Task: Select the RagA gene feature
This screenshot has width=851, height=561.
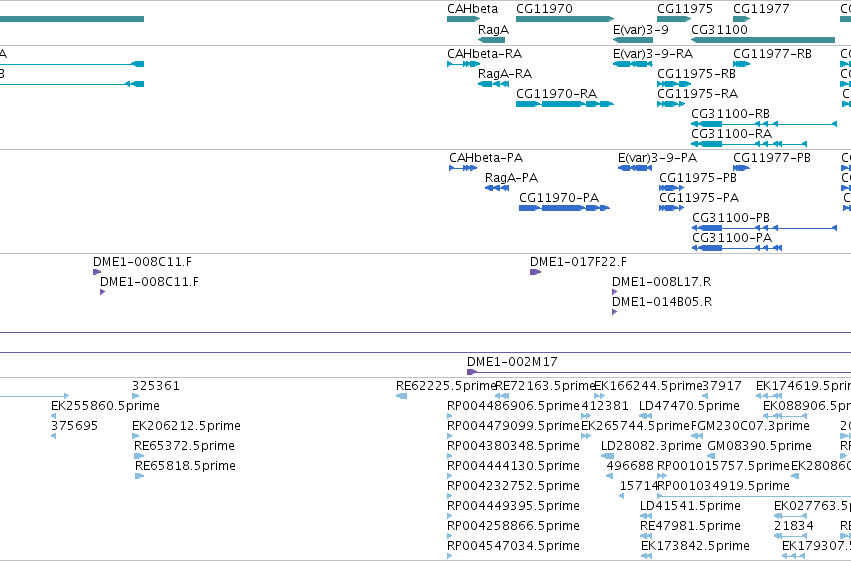Action: 492,40
